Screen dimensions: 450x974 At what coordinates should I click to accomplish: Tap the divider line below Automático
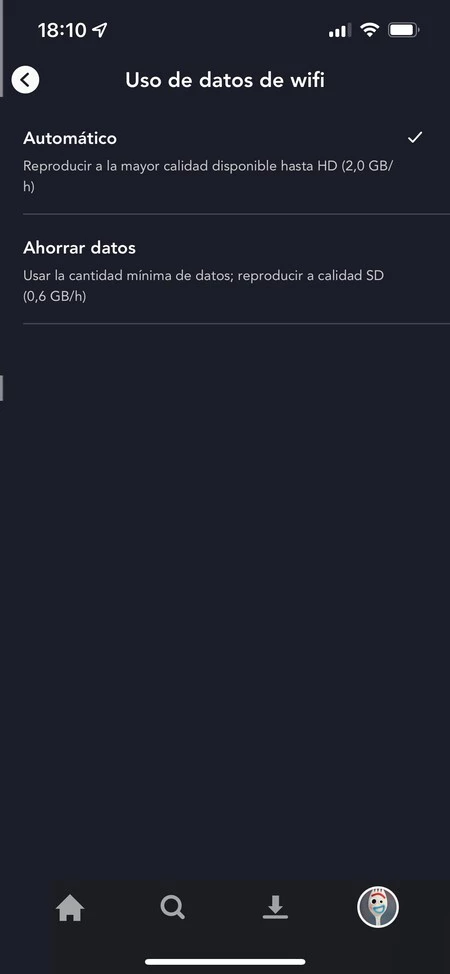click(236, 214)
